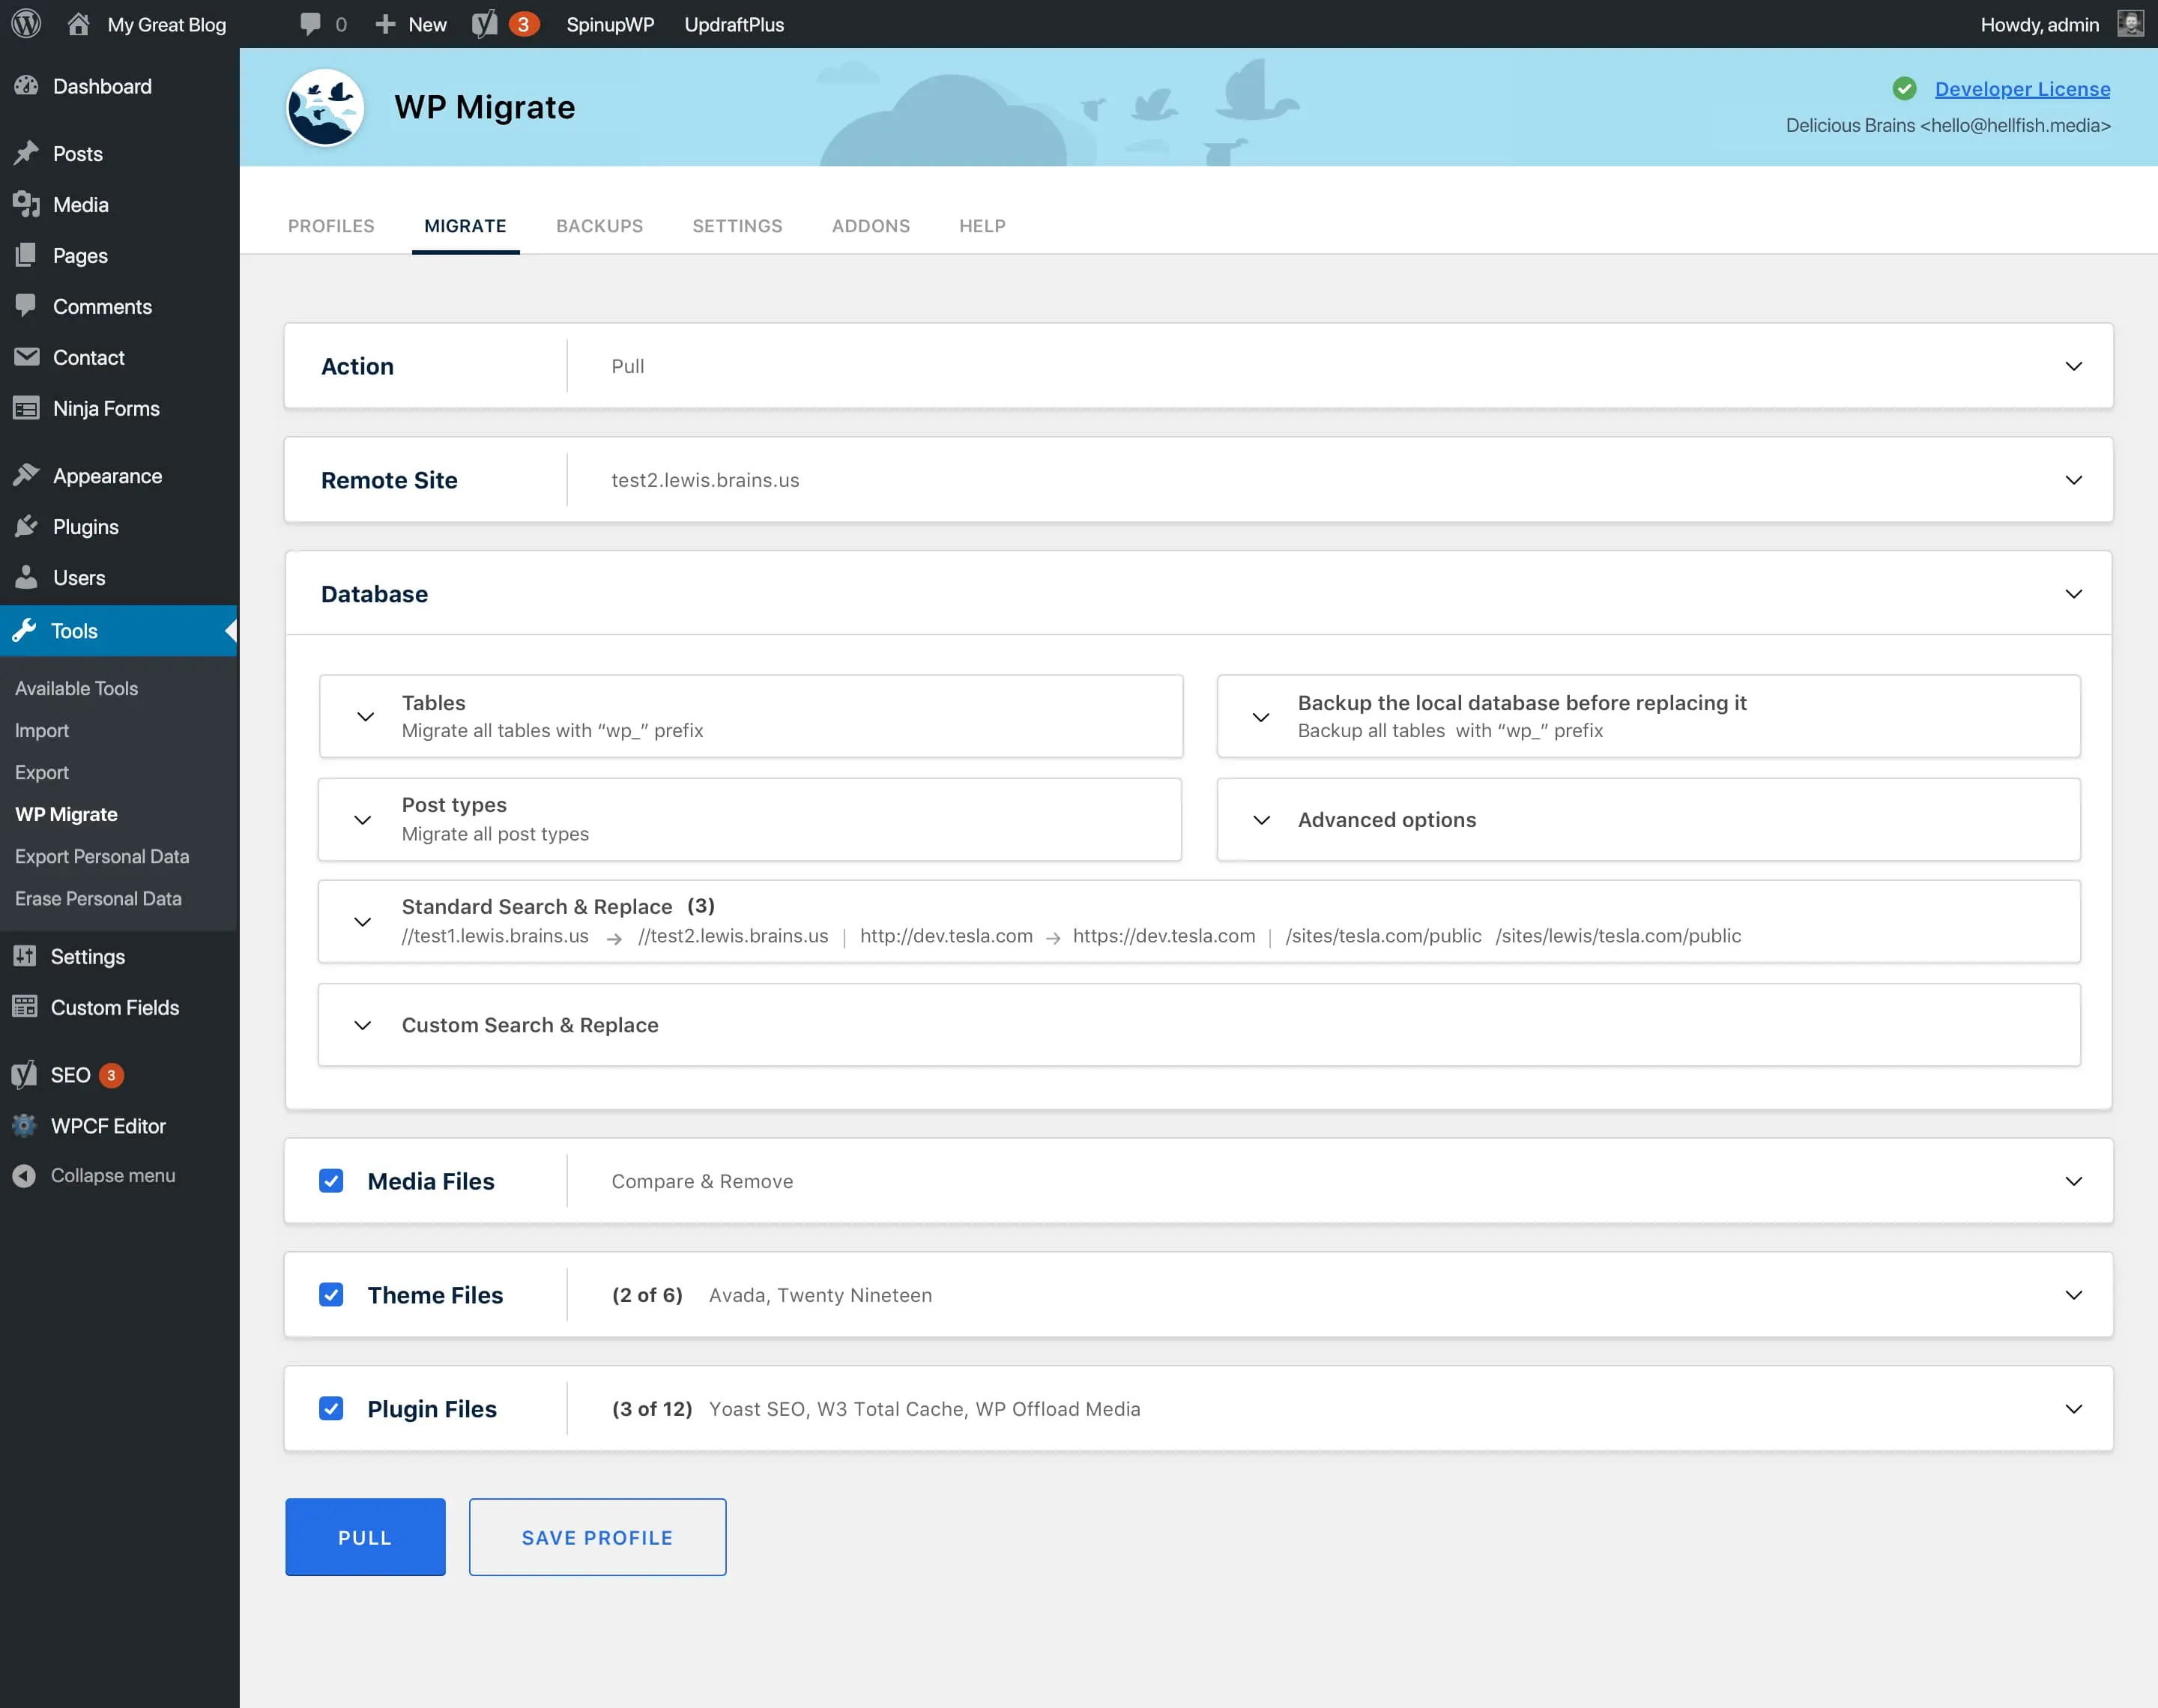Open the comments bubble in the admin bar
The height and width of the screenshot is (1708, 2158).
310,24
